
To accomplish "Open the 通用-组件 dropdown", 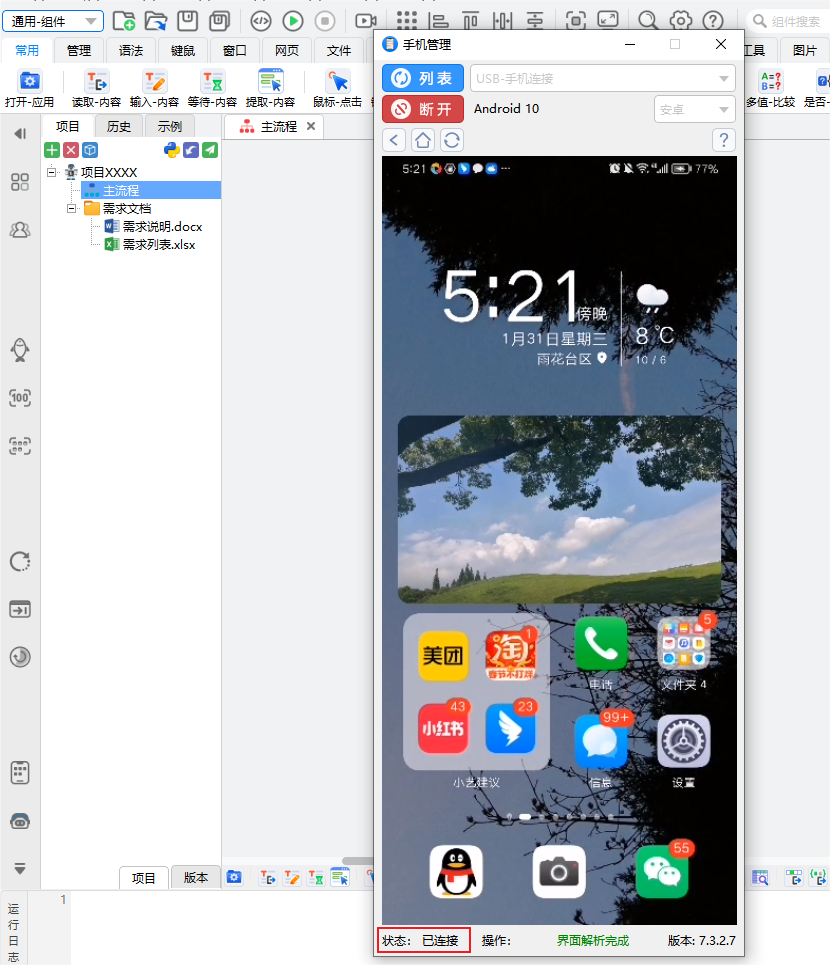I will [53, 21].
